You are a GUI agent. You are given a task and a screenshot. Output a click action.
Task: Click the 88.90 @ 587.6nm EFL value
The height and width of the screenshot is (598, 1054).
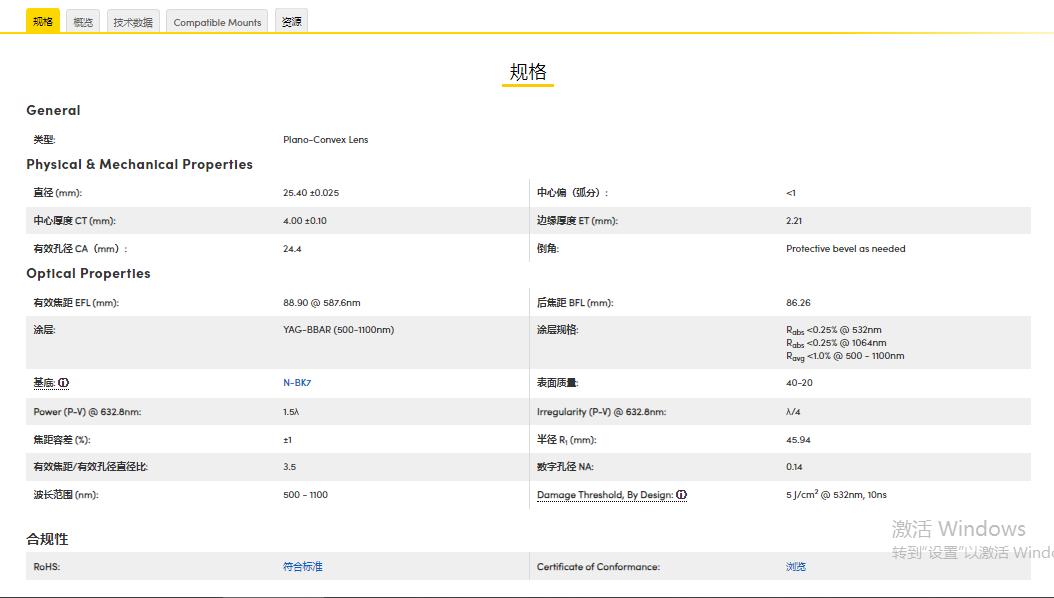323,302
